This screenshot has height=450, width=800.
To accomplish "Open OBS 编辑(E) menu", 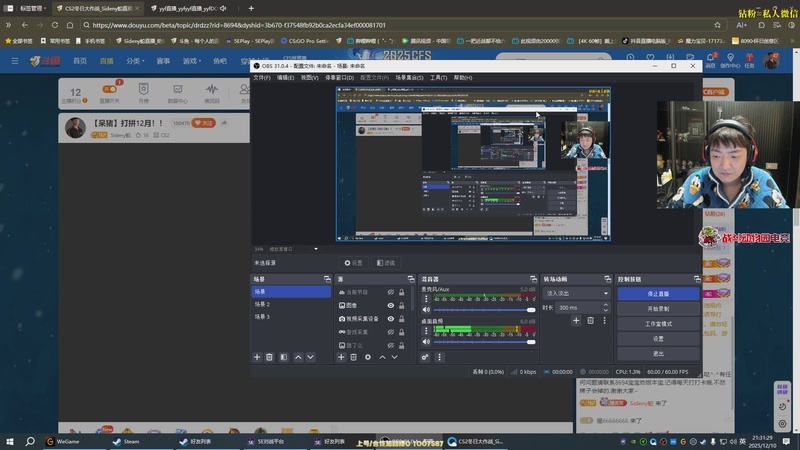I will tap(285, 78).
